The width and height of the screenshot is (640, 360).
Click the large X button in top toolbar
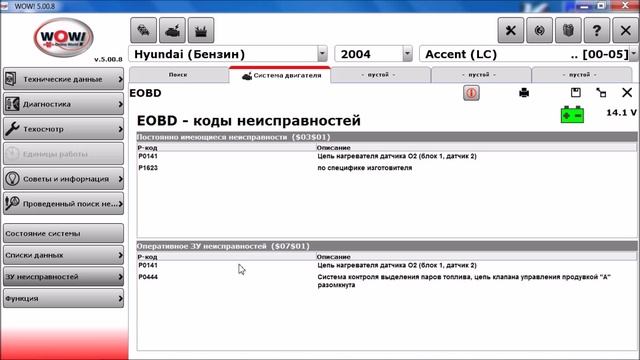[625, 30]
